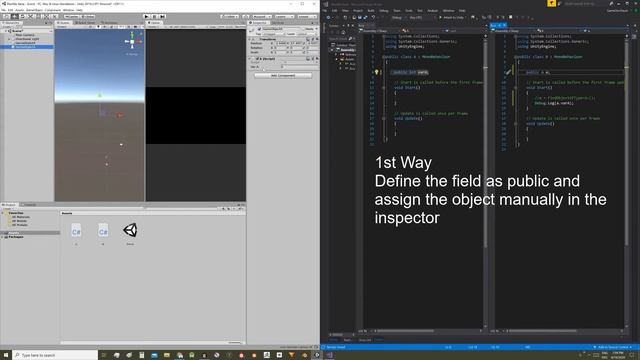Toggle Pivot/Center handle position in Unity

pos(72,16)
